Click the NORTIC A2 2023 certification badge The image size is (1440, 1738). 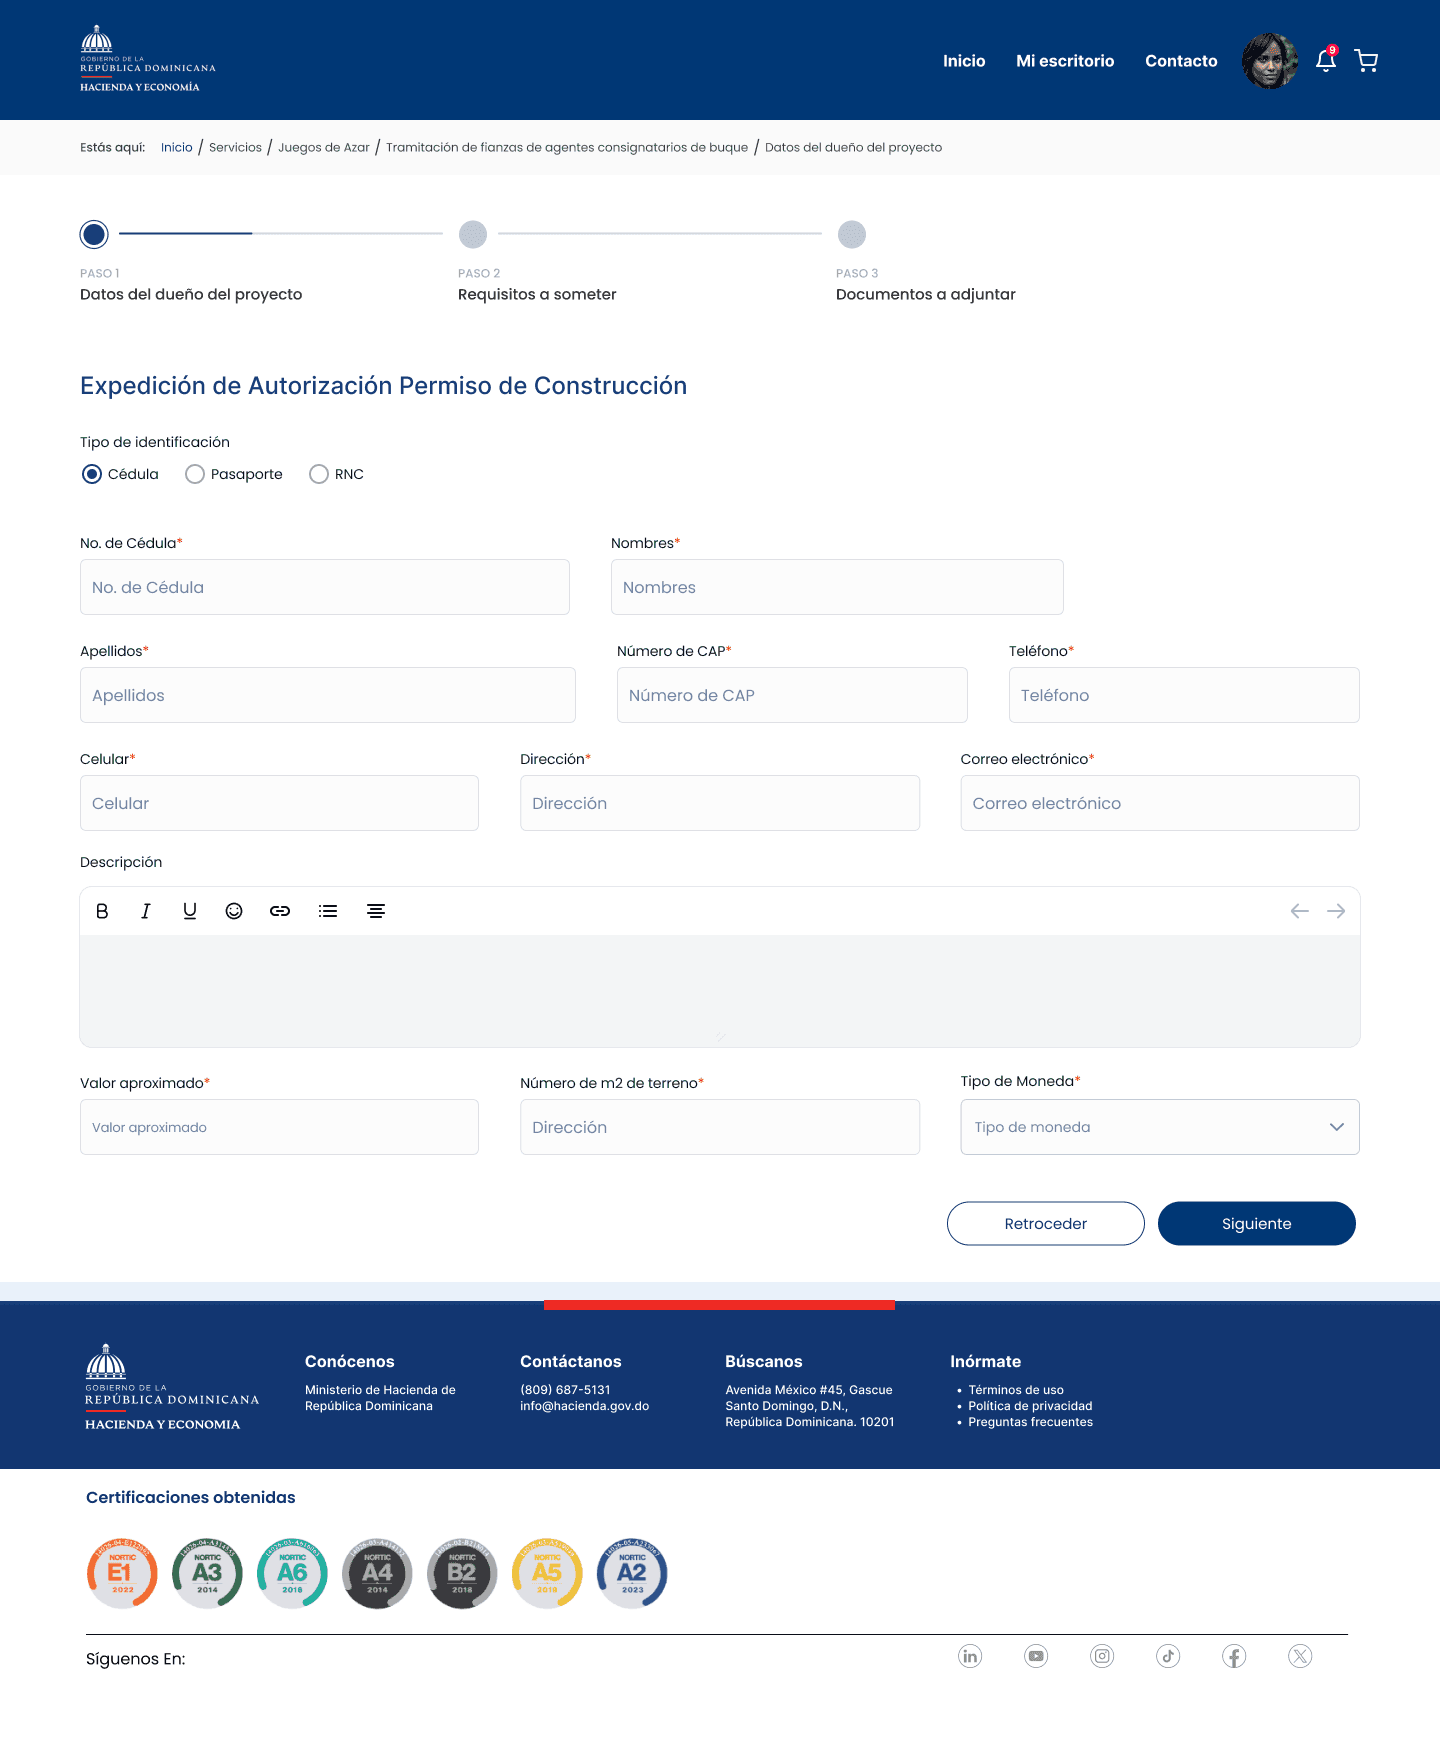point(632,1573)
